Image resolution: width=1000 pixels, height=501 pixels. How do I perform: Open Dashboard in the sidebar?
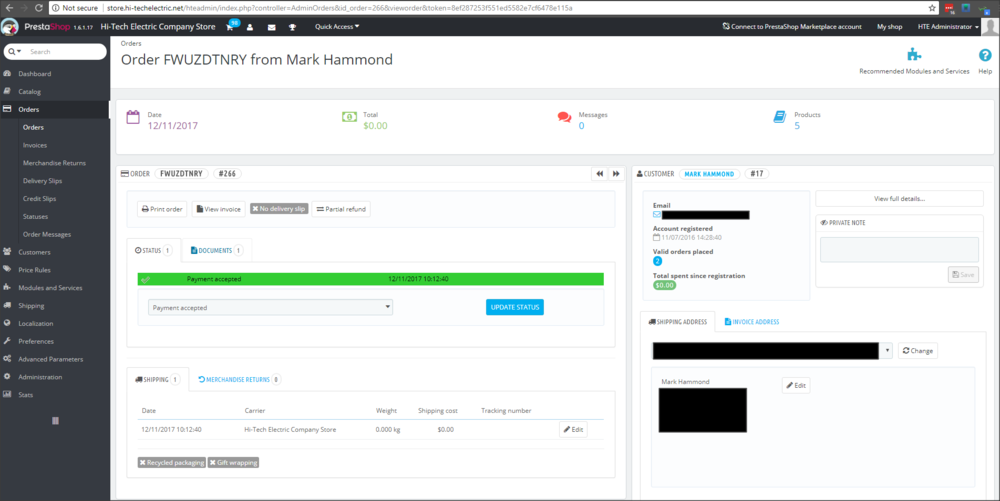[x=34, y=74]
